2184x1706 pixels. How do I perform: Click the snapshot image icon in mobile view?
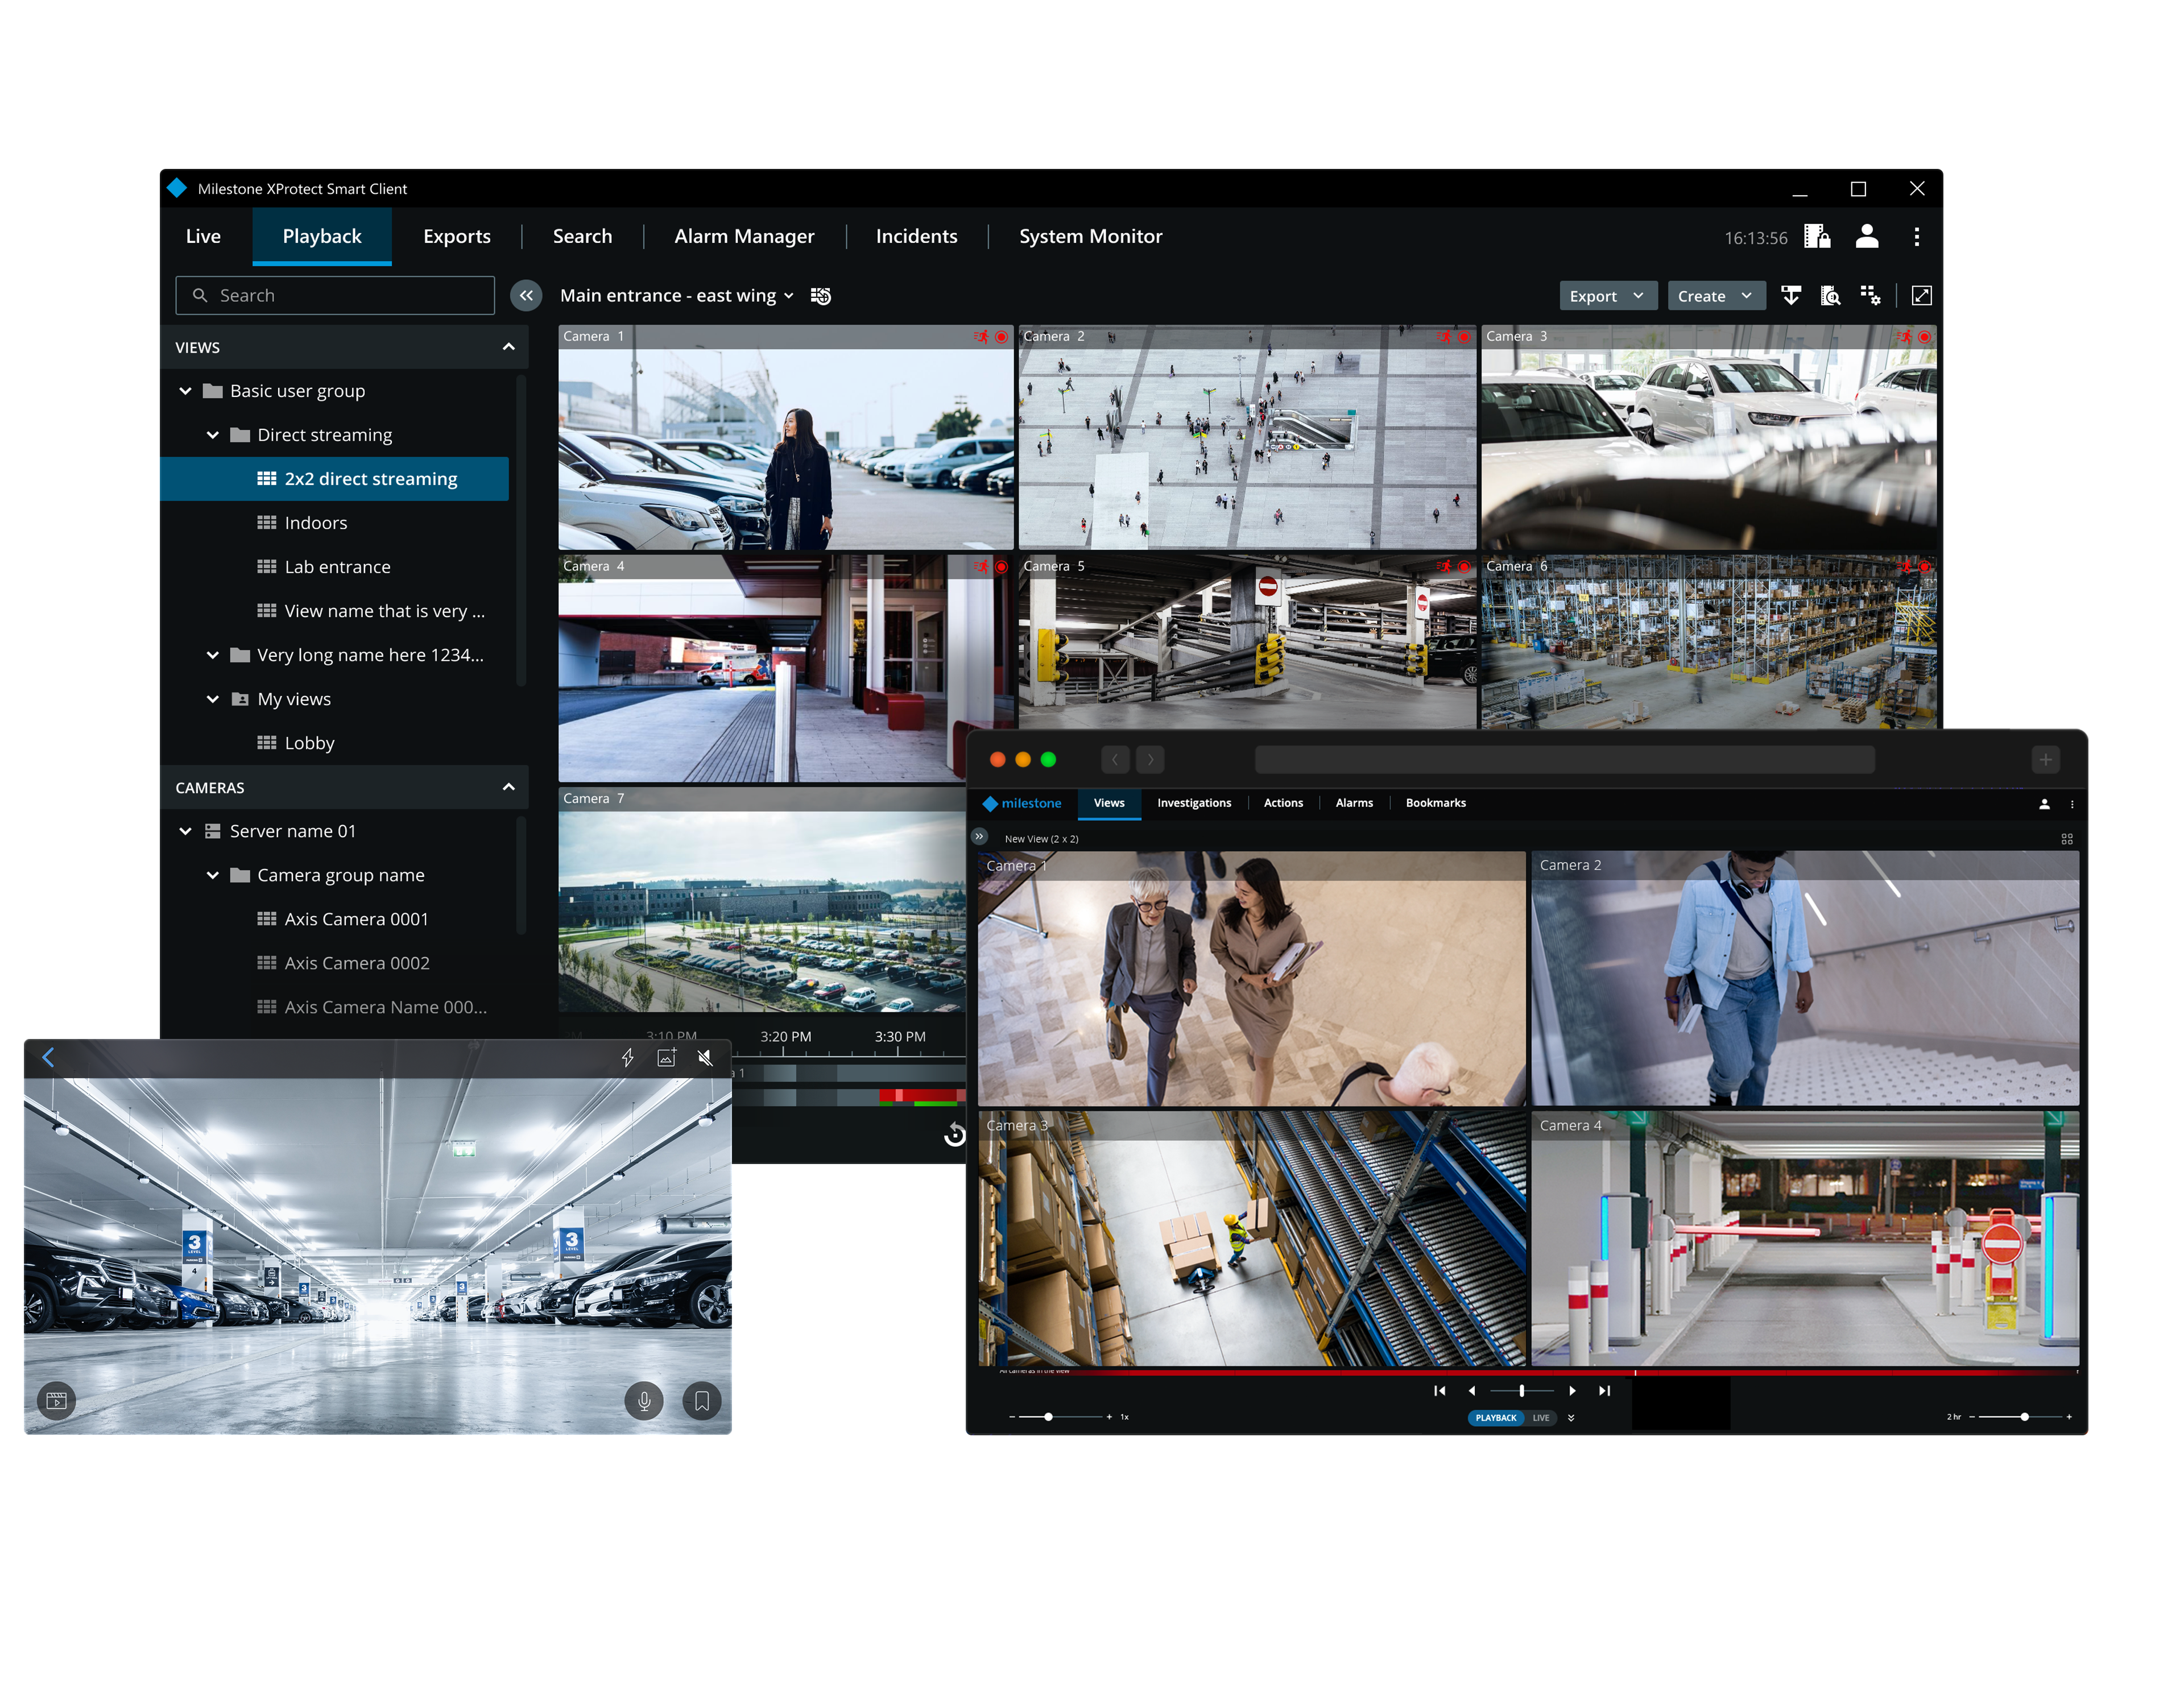point(666,1058)
